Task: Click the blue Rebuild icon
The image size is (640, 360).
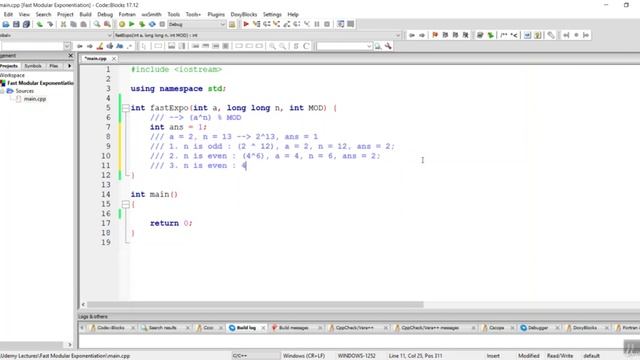Action: [x=152, y=24]
